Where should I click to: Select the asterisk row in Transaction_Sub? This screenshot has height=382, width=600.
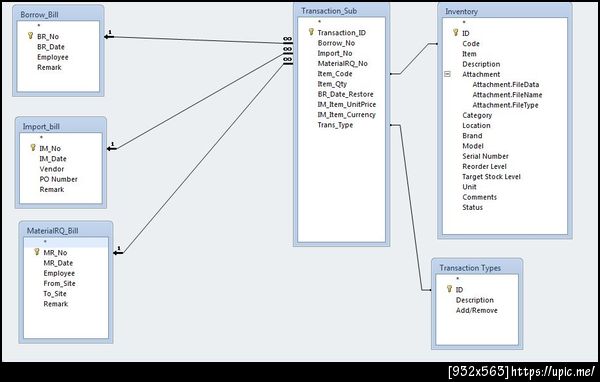[341, 22]
